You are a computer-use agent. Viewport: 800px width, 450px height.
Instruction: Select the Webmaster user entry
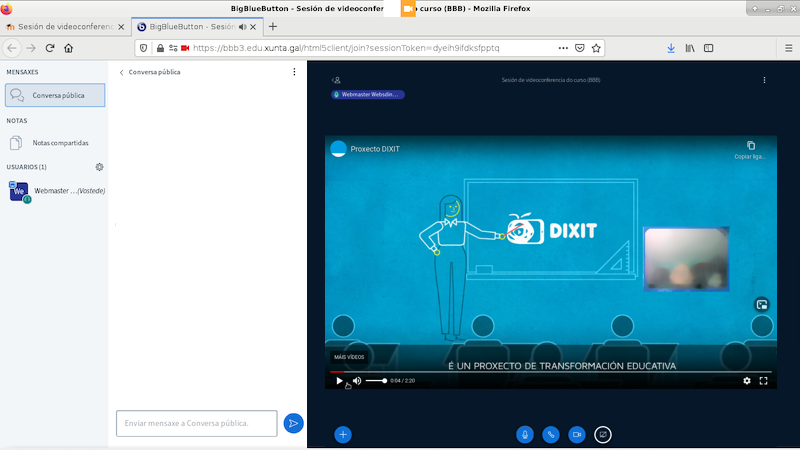(x=55, y=191)
